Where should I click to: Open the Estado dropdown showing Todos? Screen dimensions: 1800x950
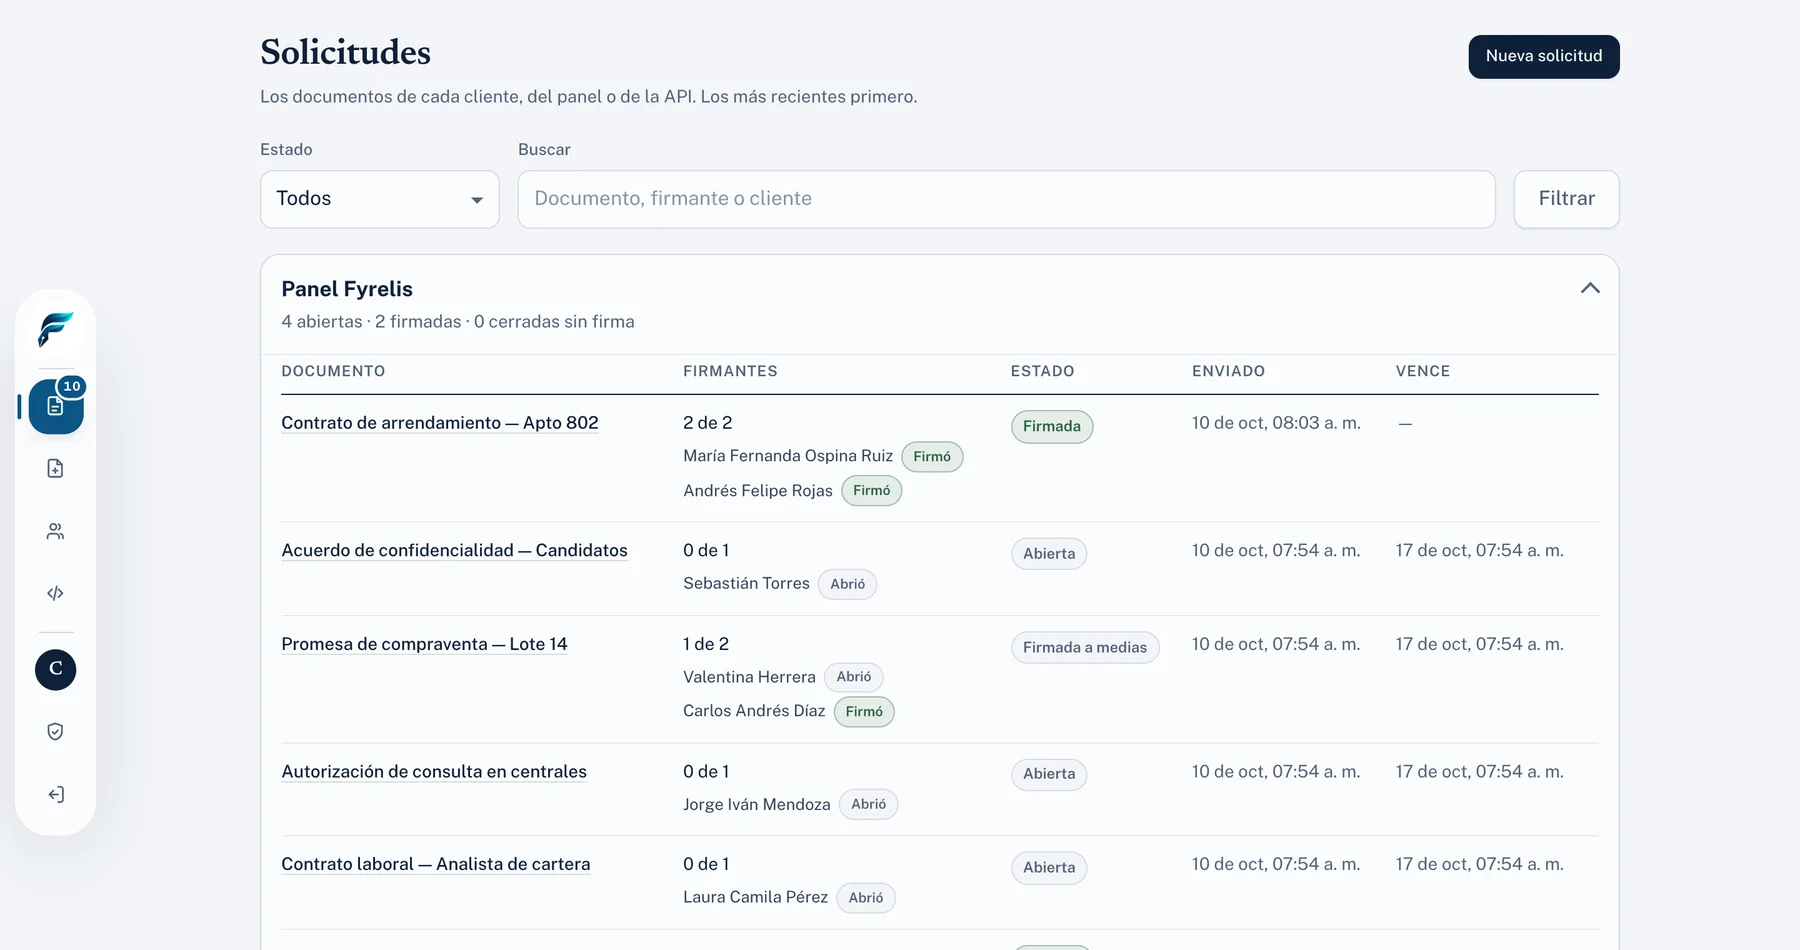click(x=380, y=199)
